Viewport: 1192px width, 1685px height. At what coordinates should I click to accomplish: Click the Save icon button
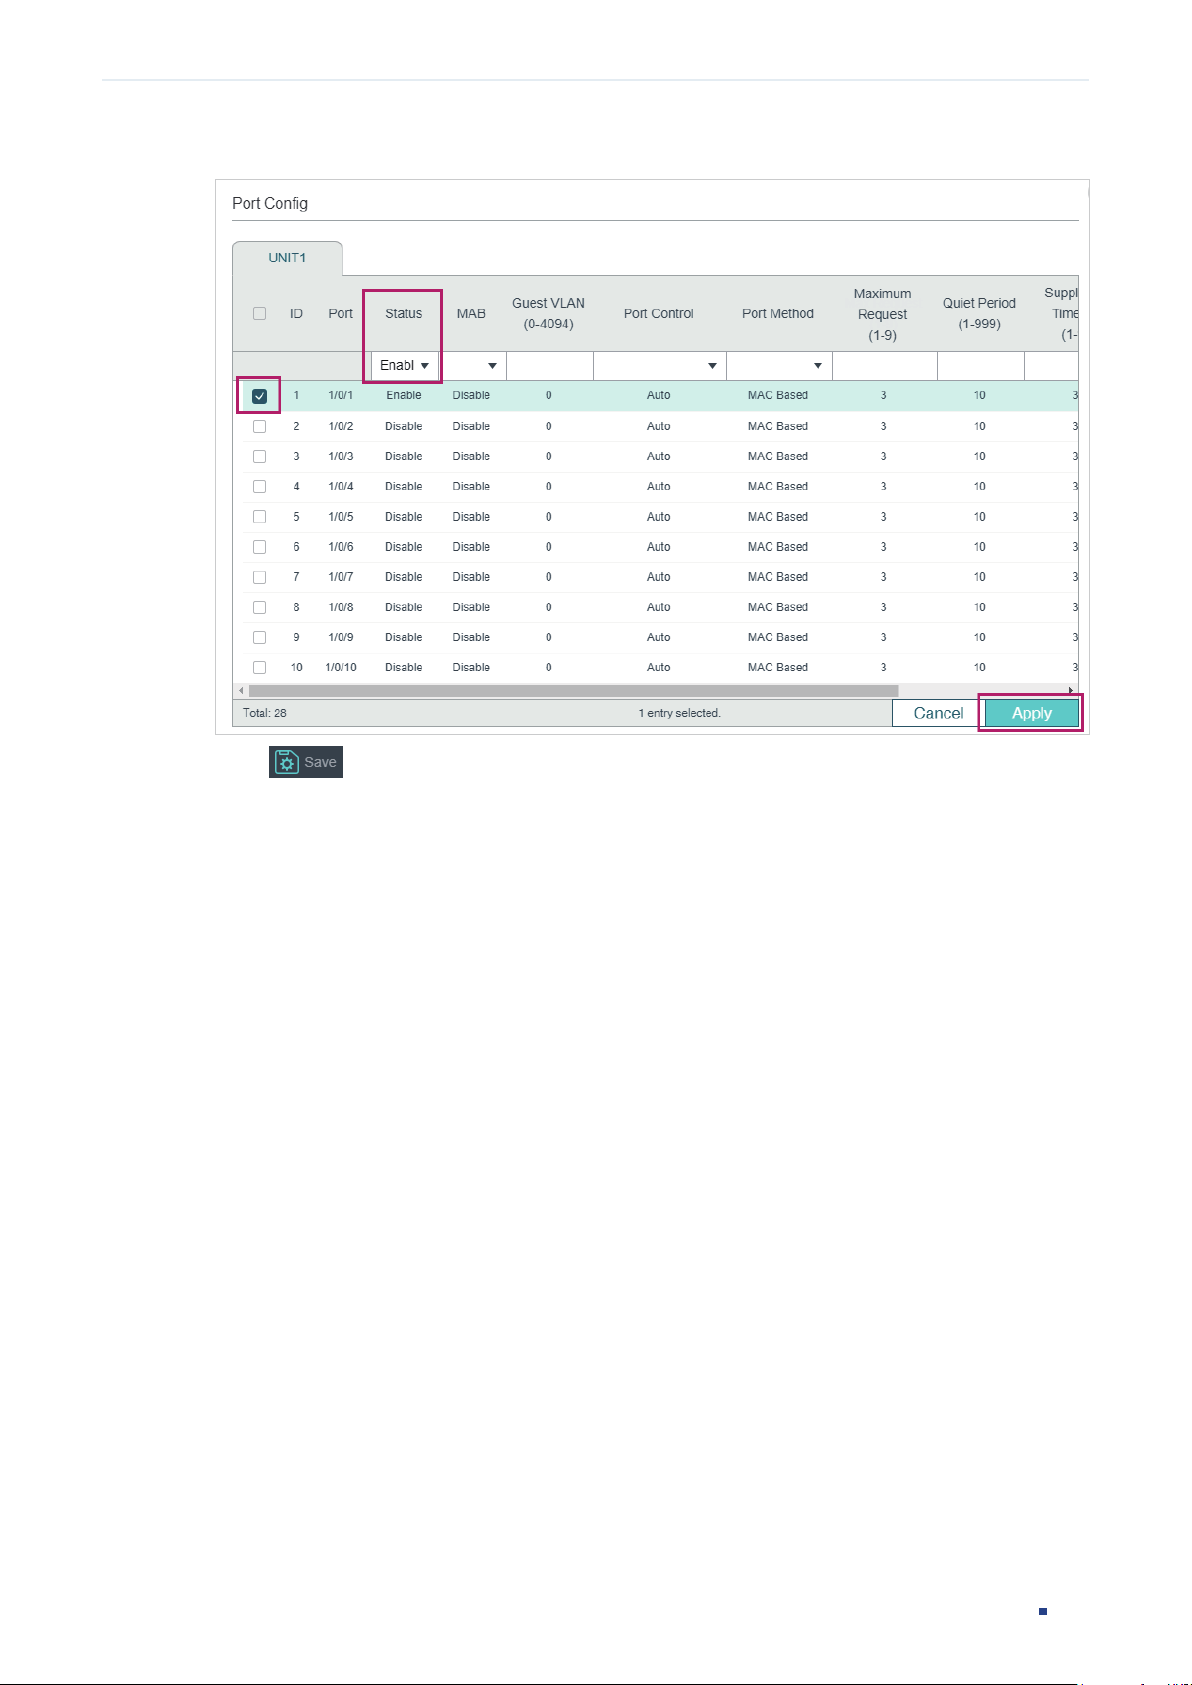click(306, 762)
